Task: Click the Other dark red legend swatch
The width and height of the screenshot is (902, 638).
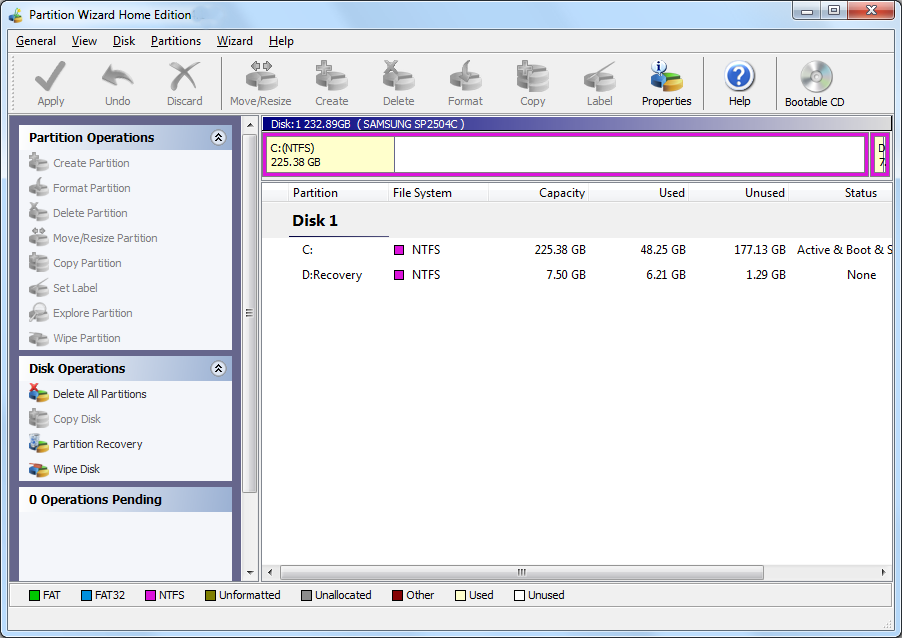Action: pyautogui.click(x=398, y=595)
